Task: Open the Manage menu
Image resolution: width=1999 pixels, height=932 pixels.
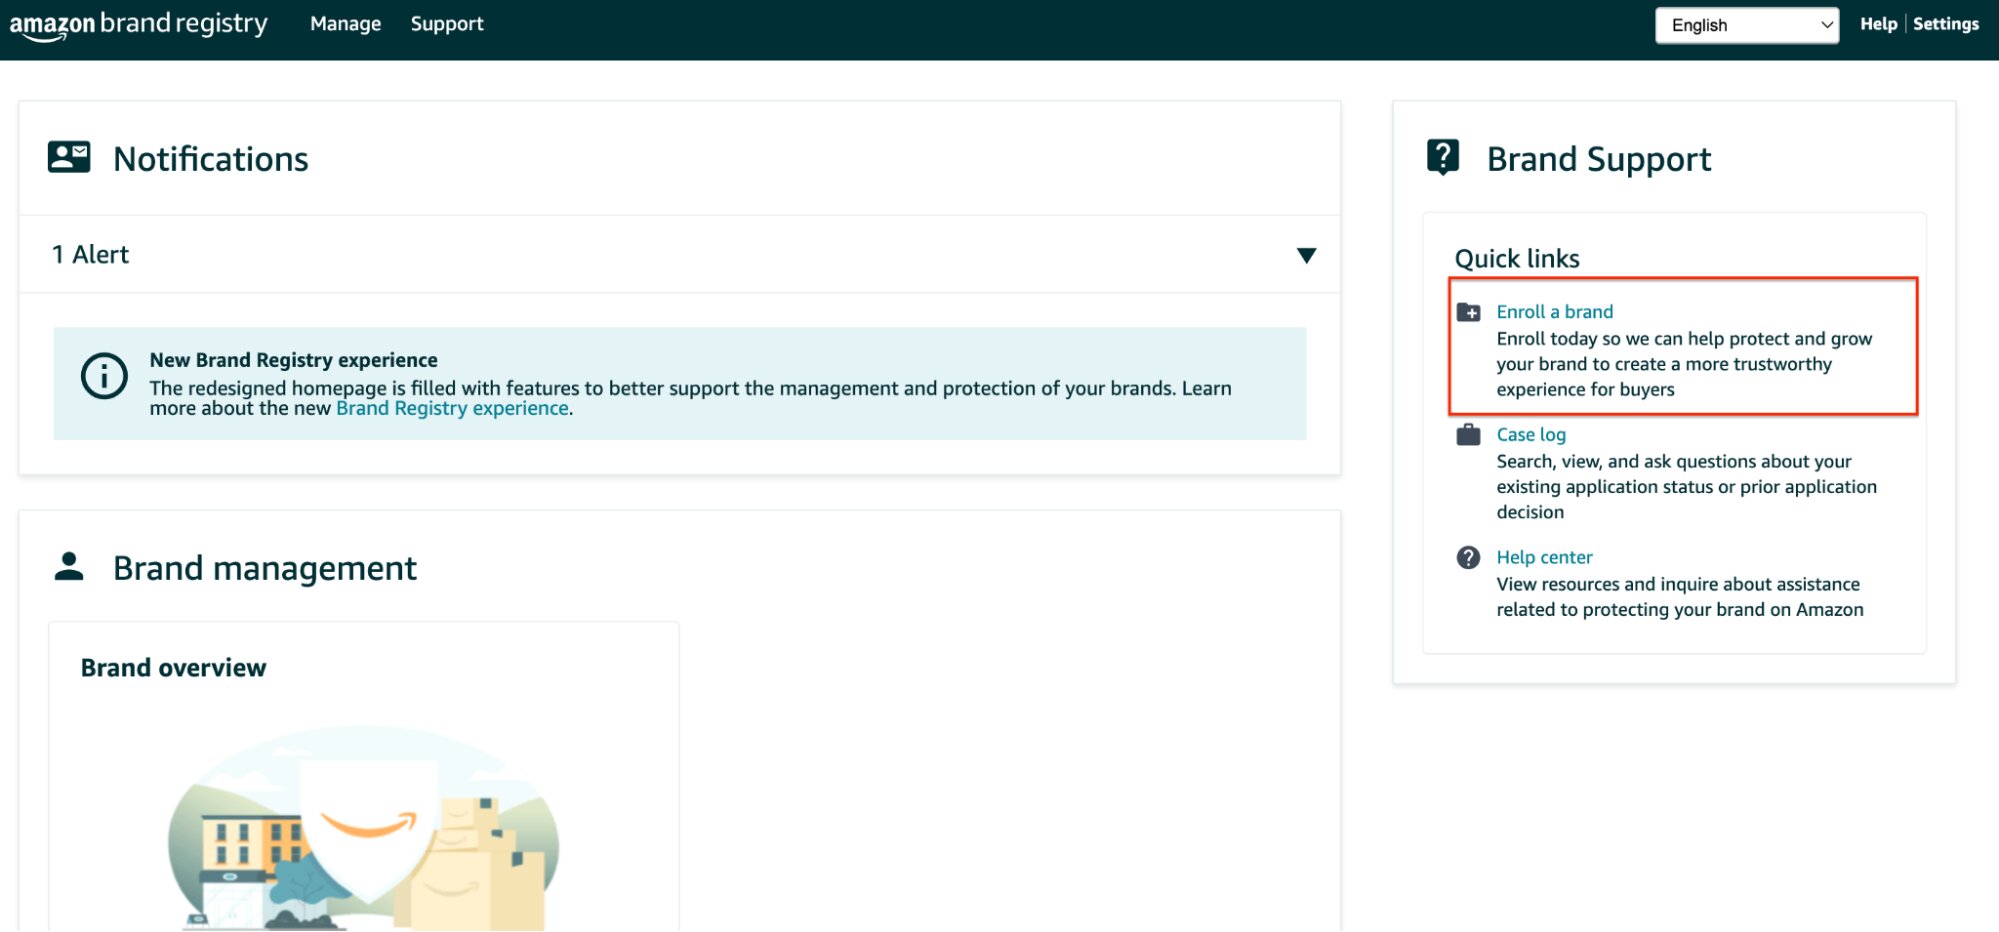Action: click(x=345, y=24)
